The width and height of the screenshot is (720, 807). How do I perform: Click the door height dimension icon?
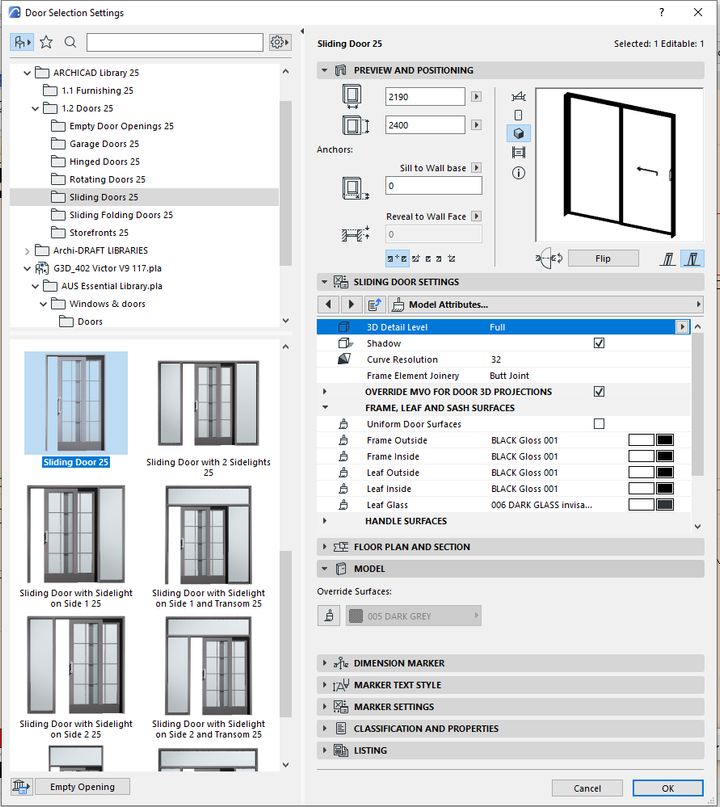[x=356, y=125]
